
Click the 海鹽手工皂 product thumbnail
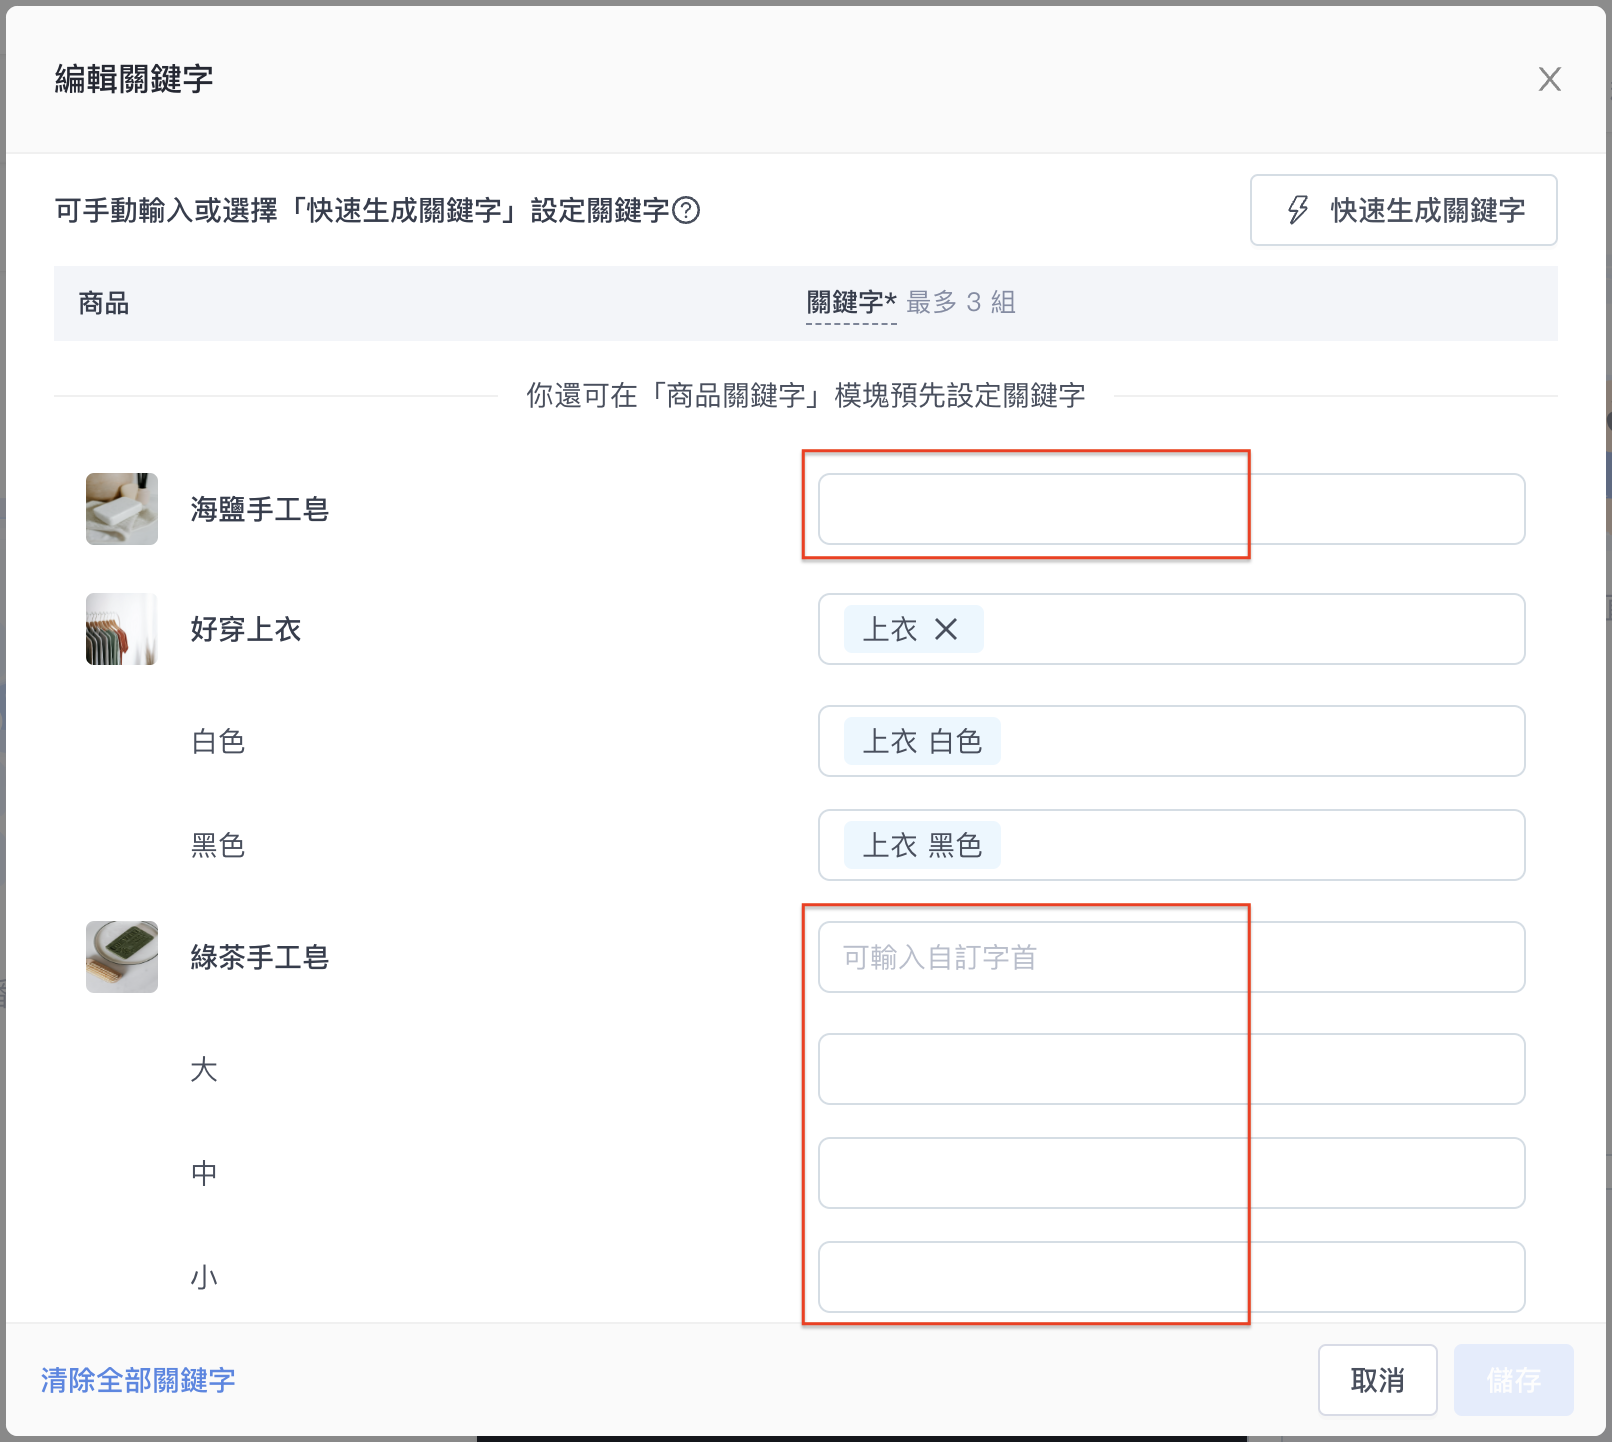click(x=122, y=509)
